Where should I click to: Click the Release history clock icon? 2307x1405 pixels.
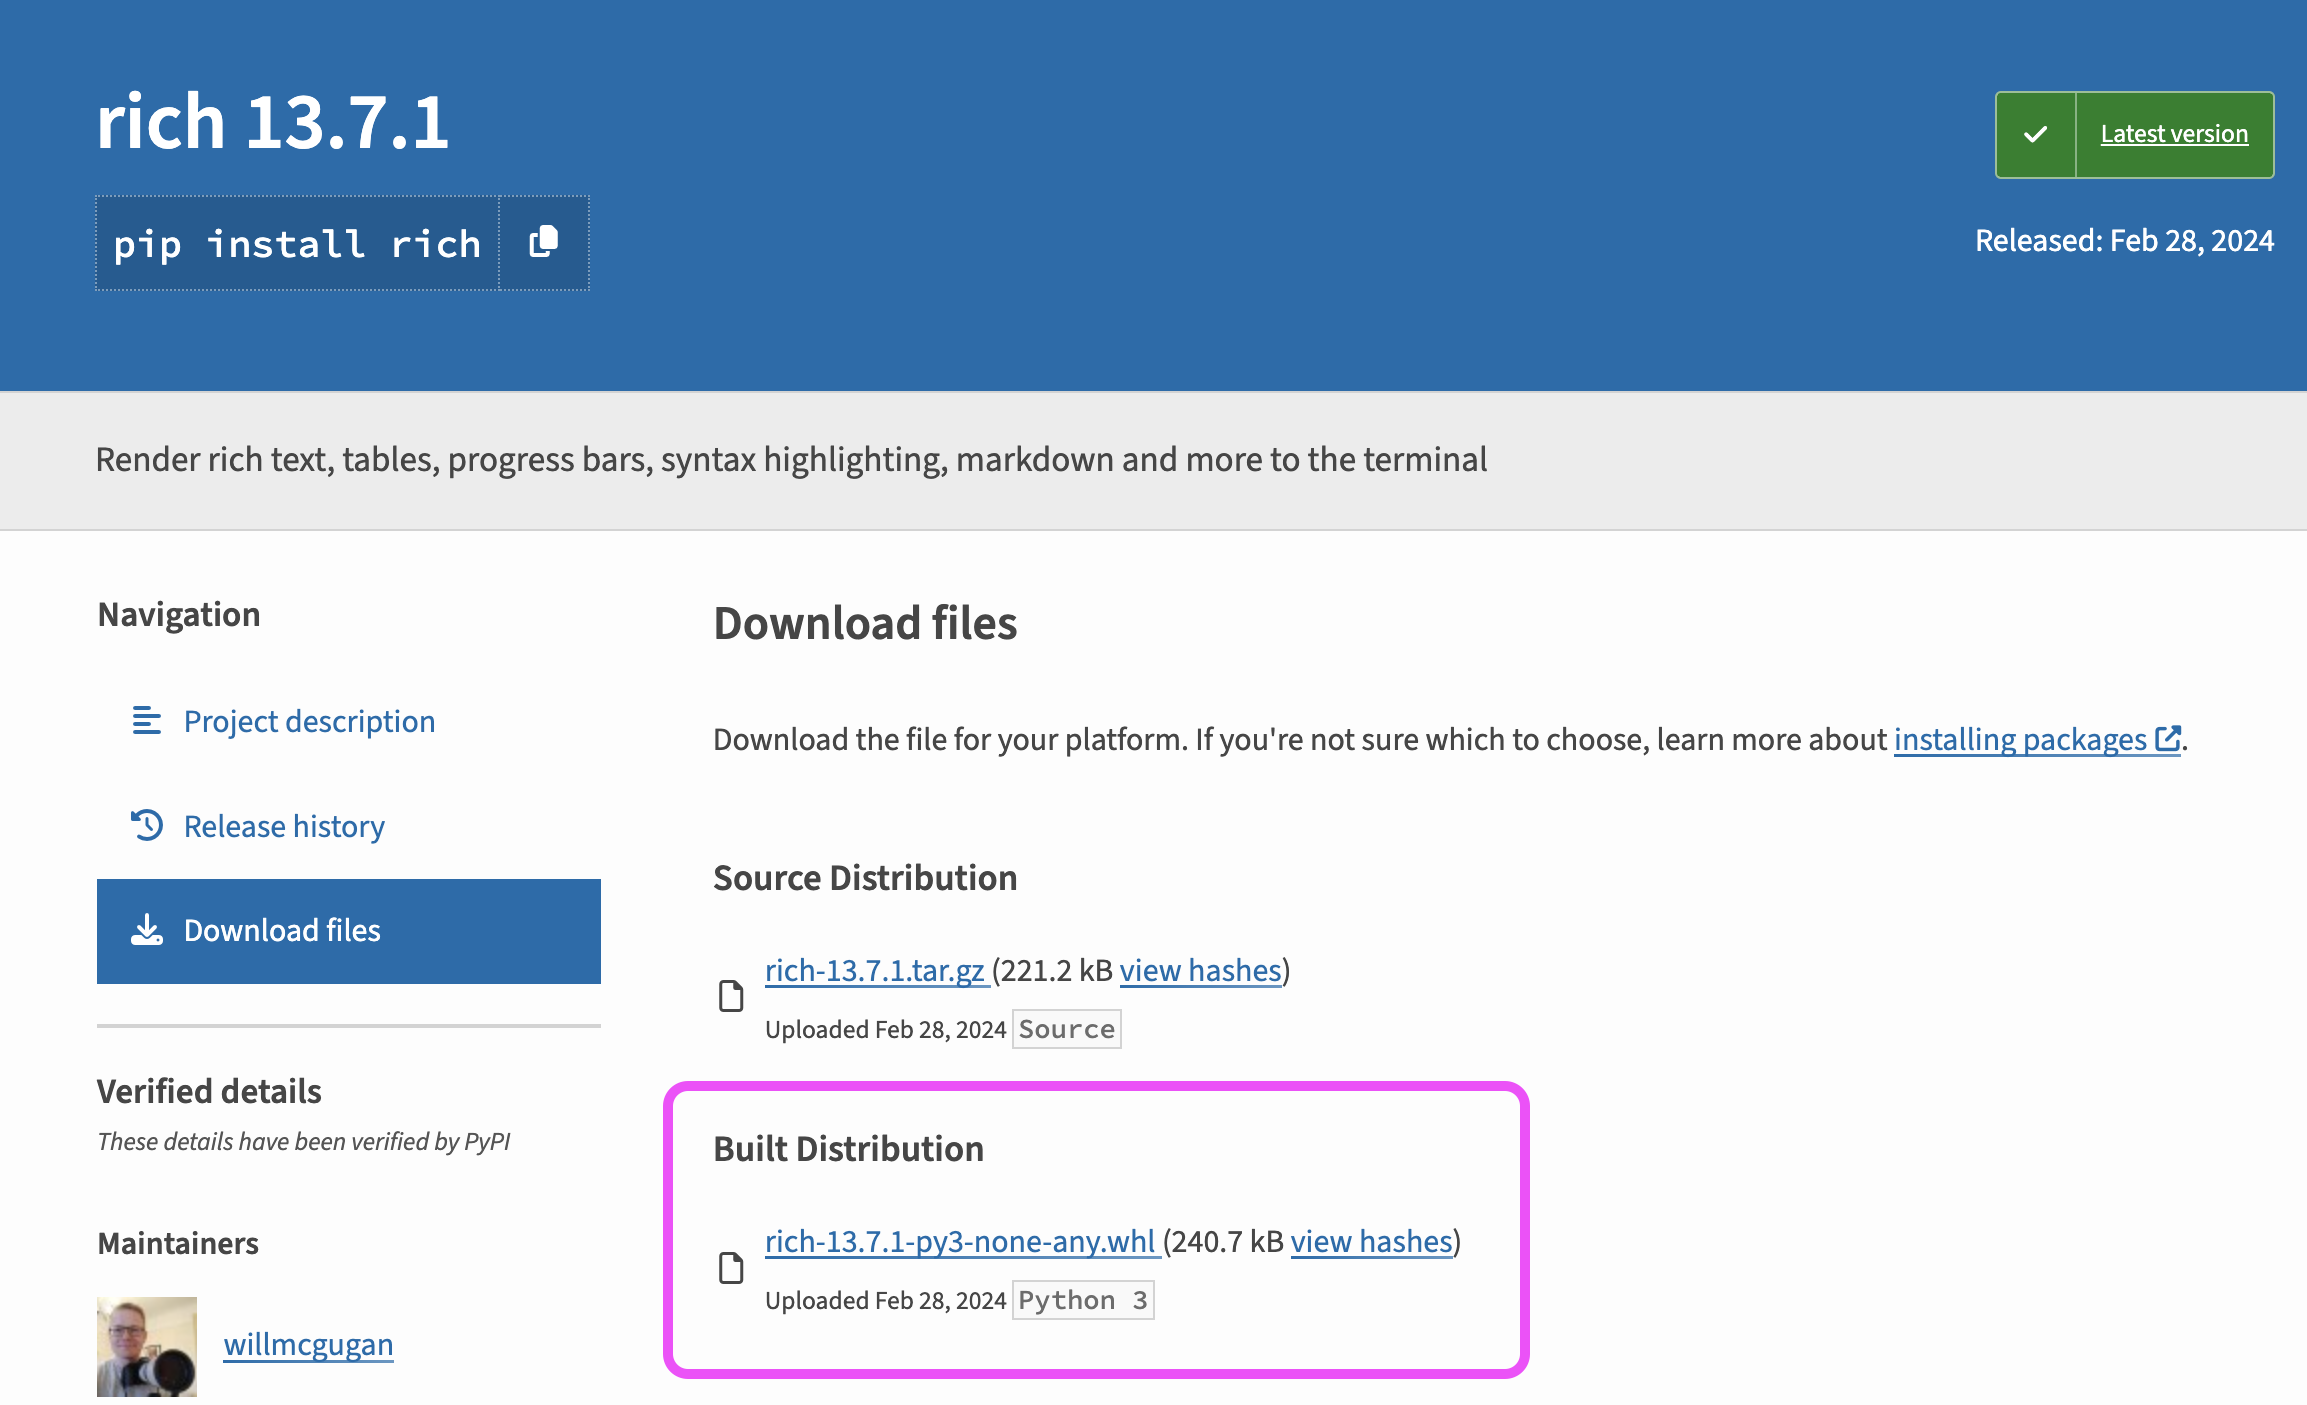(x=147, y=825)
